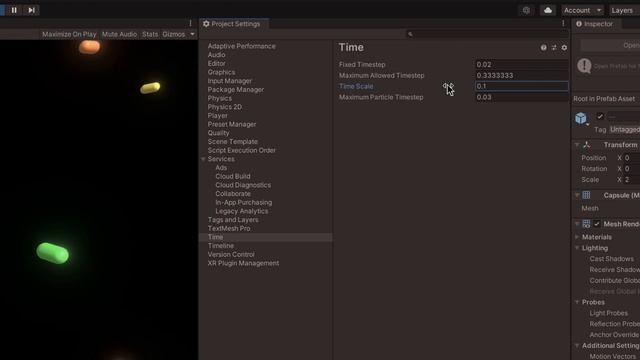Viewport: 640px width, 360px height.
Task: Select Ads under Services
Action: 221,168
